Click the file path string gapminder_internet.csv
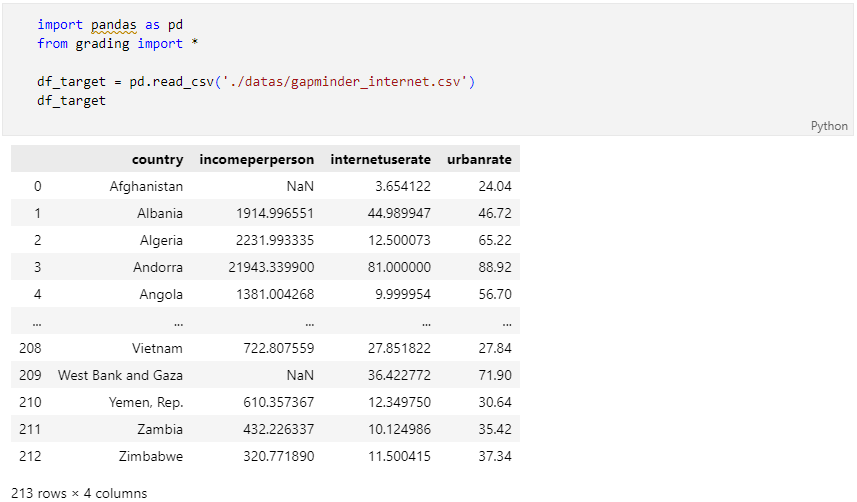Screen dimensions: 857x502 click(x=345, y=82)
